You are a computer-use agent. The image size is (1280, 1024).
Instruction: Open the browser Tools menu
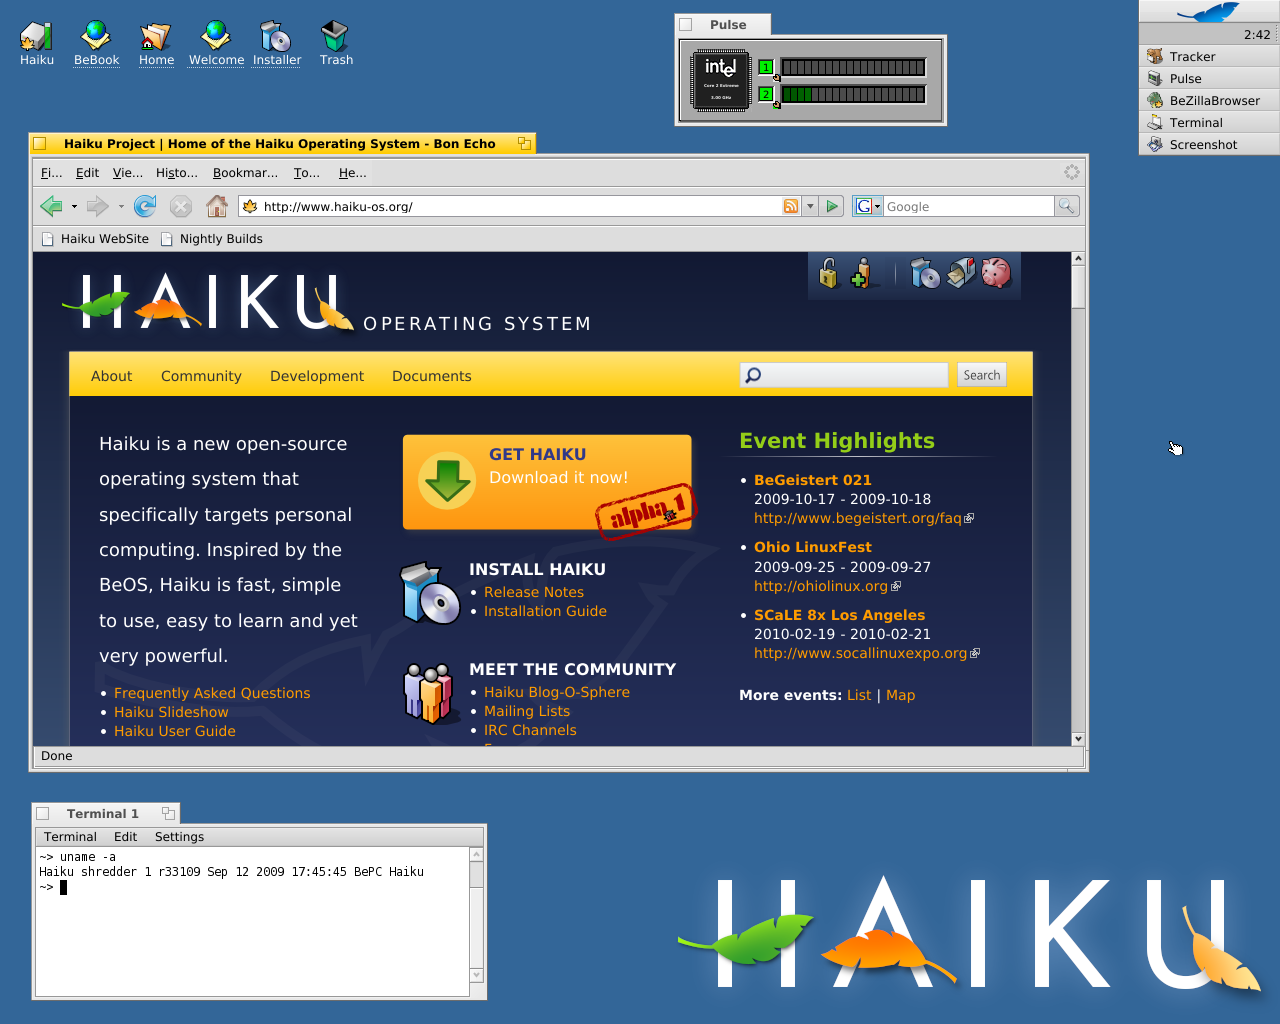pyautogui.click(x=307, y=172)
